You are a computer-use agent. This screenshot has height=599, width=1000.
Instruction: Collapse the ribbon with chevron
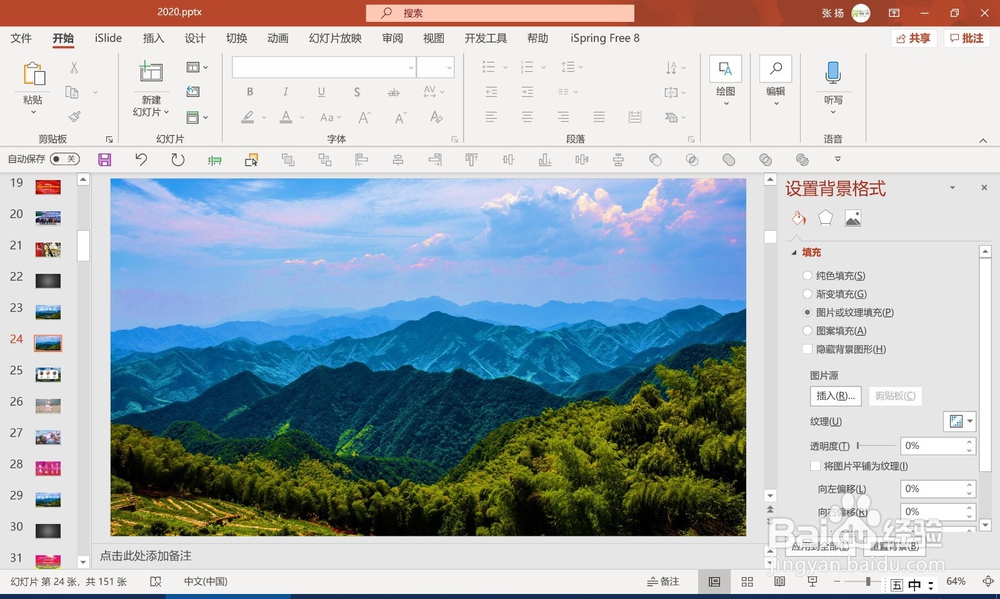click(x=983, y=140)
